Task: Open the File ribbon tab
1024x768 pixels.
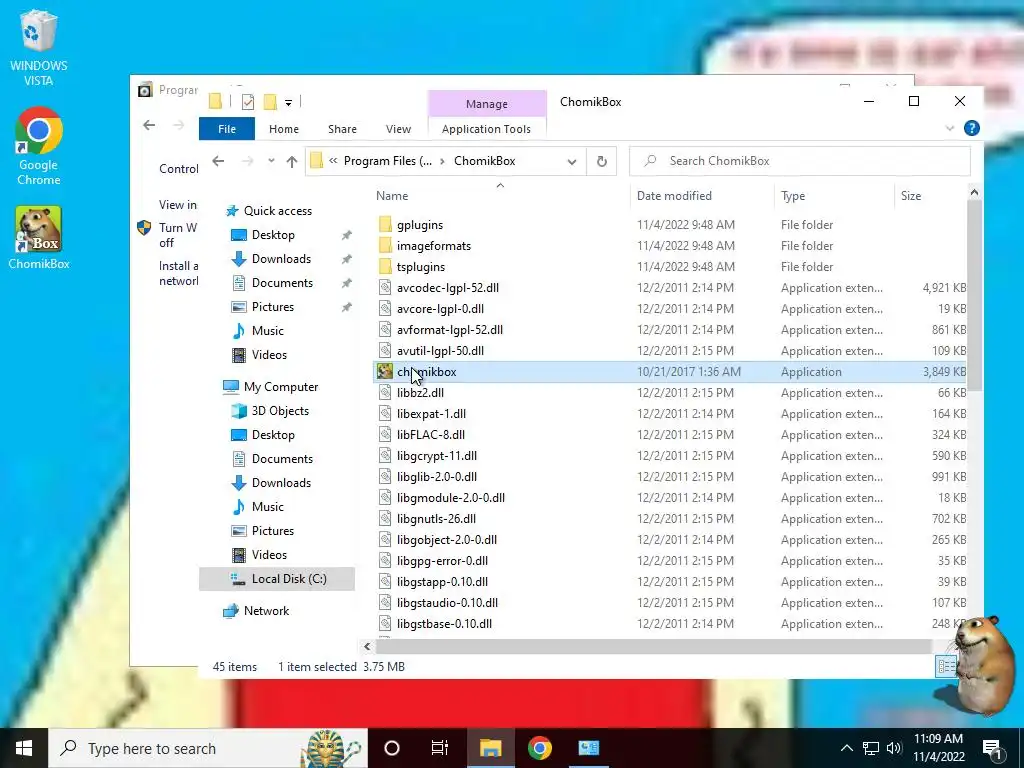Action: [x=227, y=129]
